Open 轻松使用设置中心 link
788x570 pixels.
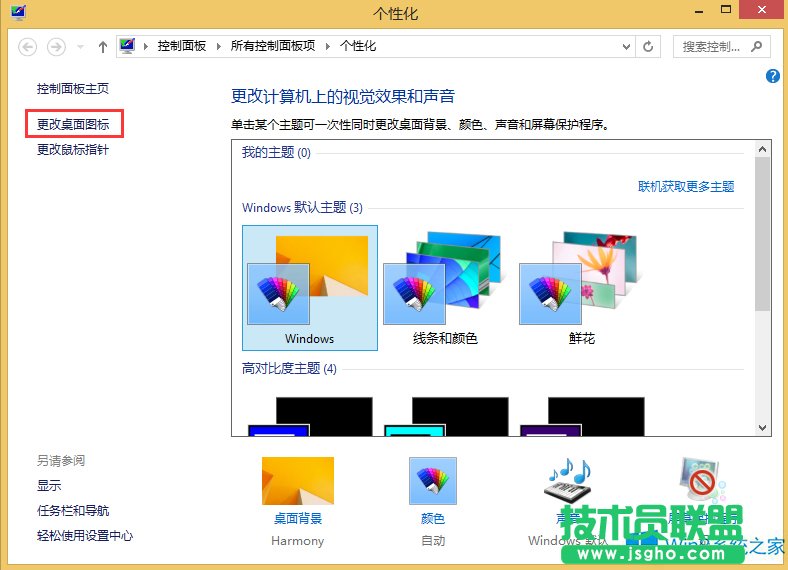pyautogui.click(x=85, y=536)
